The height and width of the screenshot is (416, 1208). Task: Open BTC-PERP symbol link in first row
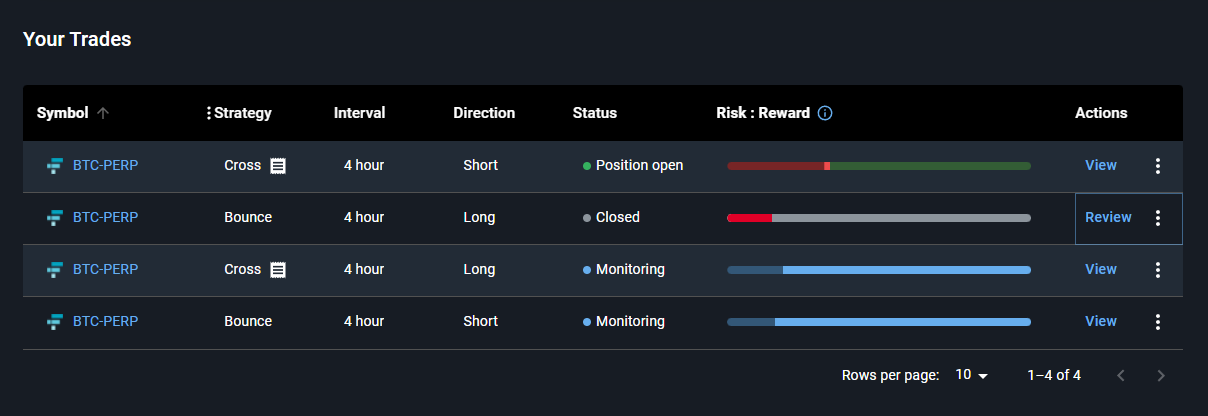pos(105,165)
